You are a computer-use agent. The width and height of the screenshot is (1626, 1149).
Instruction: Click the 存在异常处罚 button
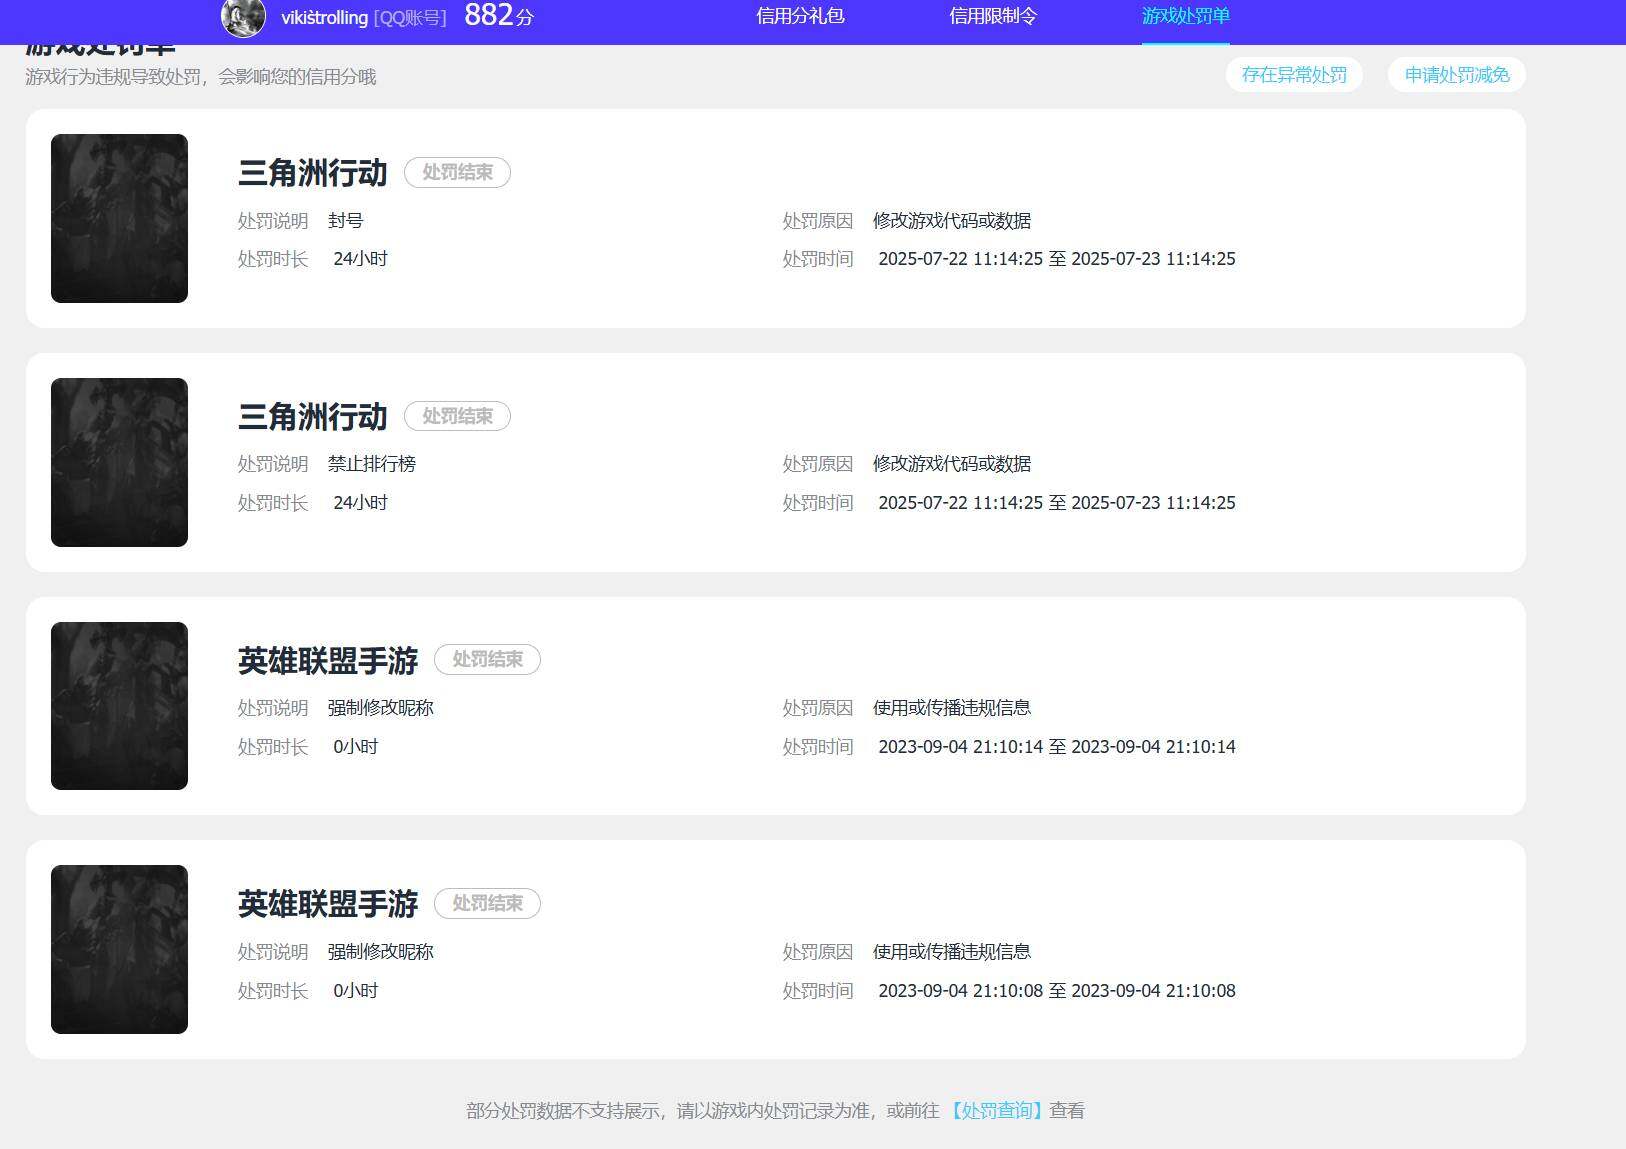1294,75
